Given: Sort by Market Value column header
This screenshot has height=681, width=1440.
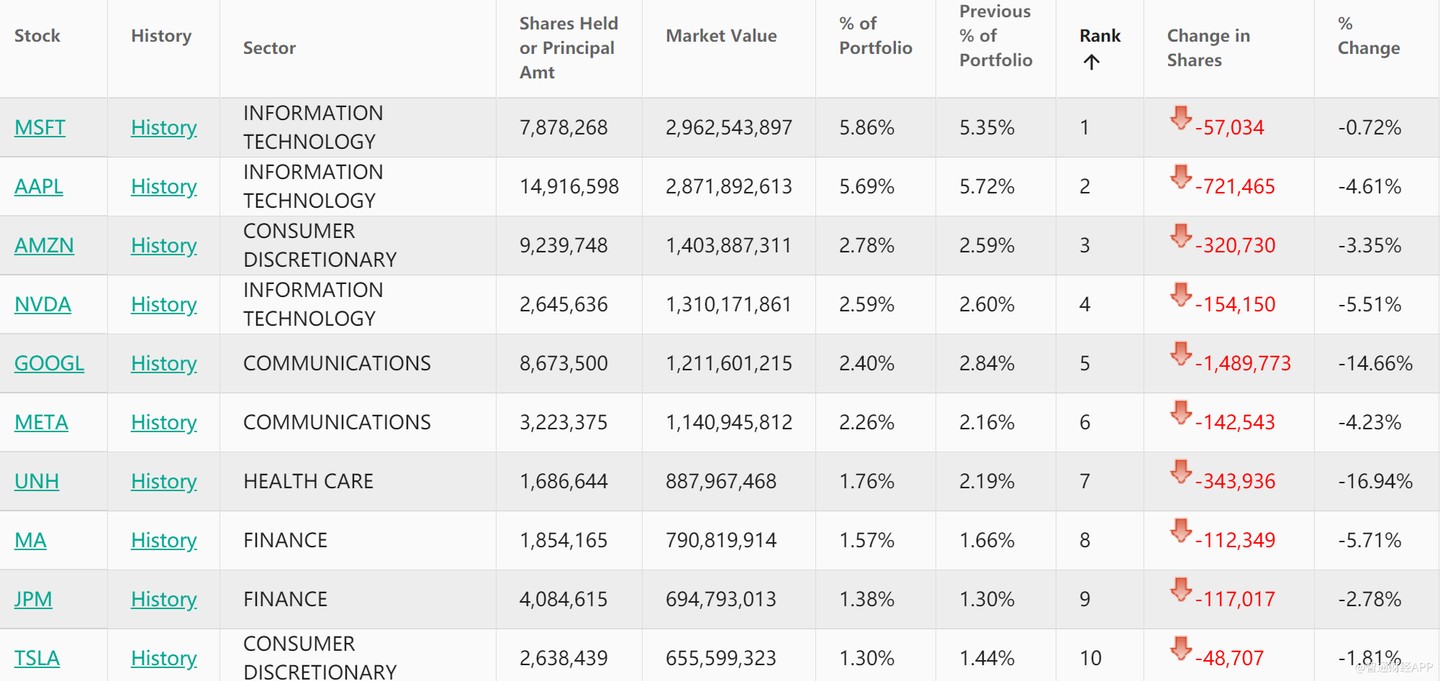Looking at the screenshot, I should pyautogui.click(x=721, y=36).
